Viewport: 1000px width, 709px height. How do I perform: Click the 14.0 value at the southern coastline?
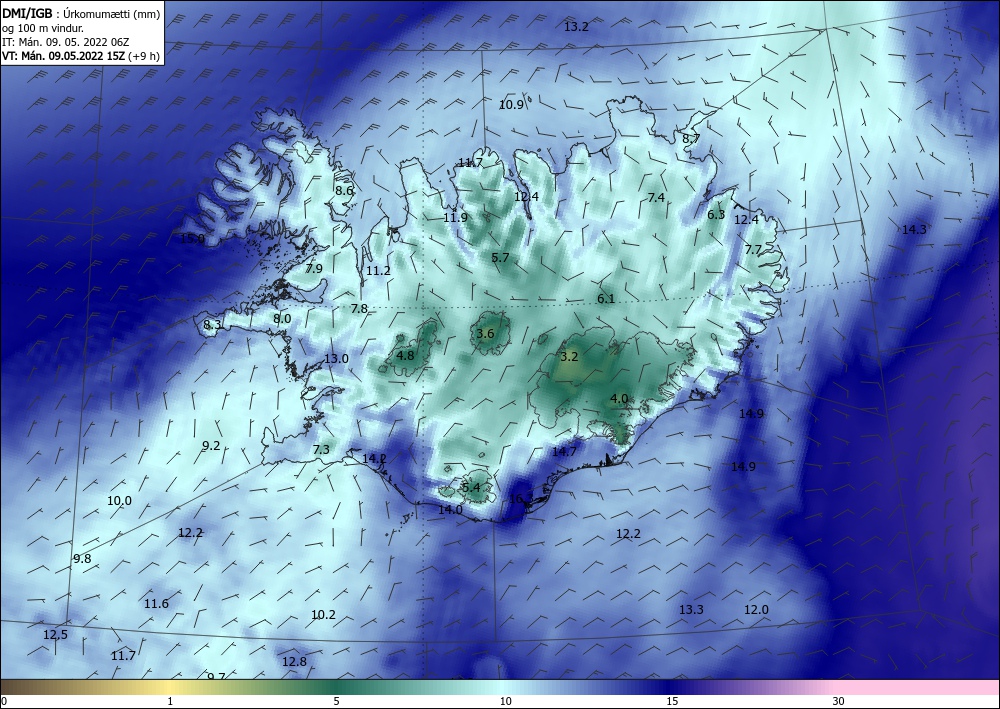(x=450, y=510)
